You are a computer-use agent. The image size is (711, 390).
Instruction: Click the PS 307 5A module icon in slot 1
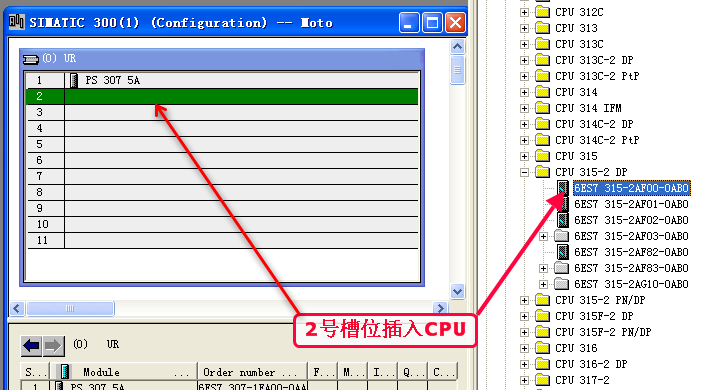[74, 80]
